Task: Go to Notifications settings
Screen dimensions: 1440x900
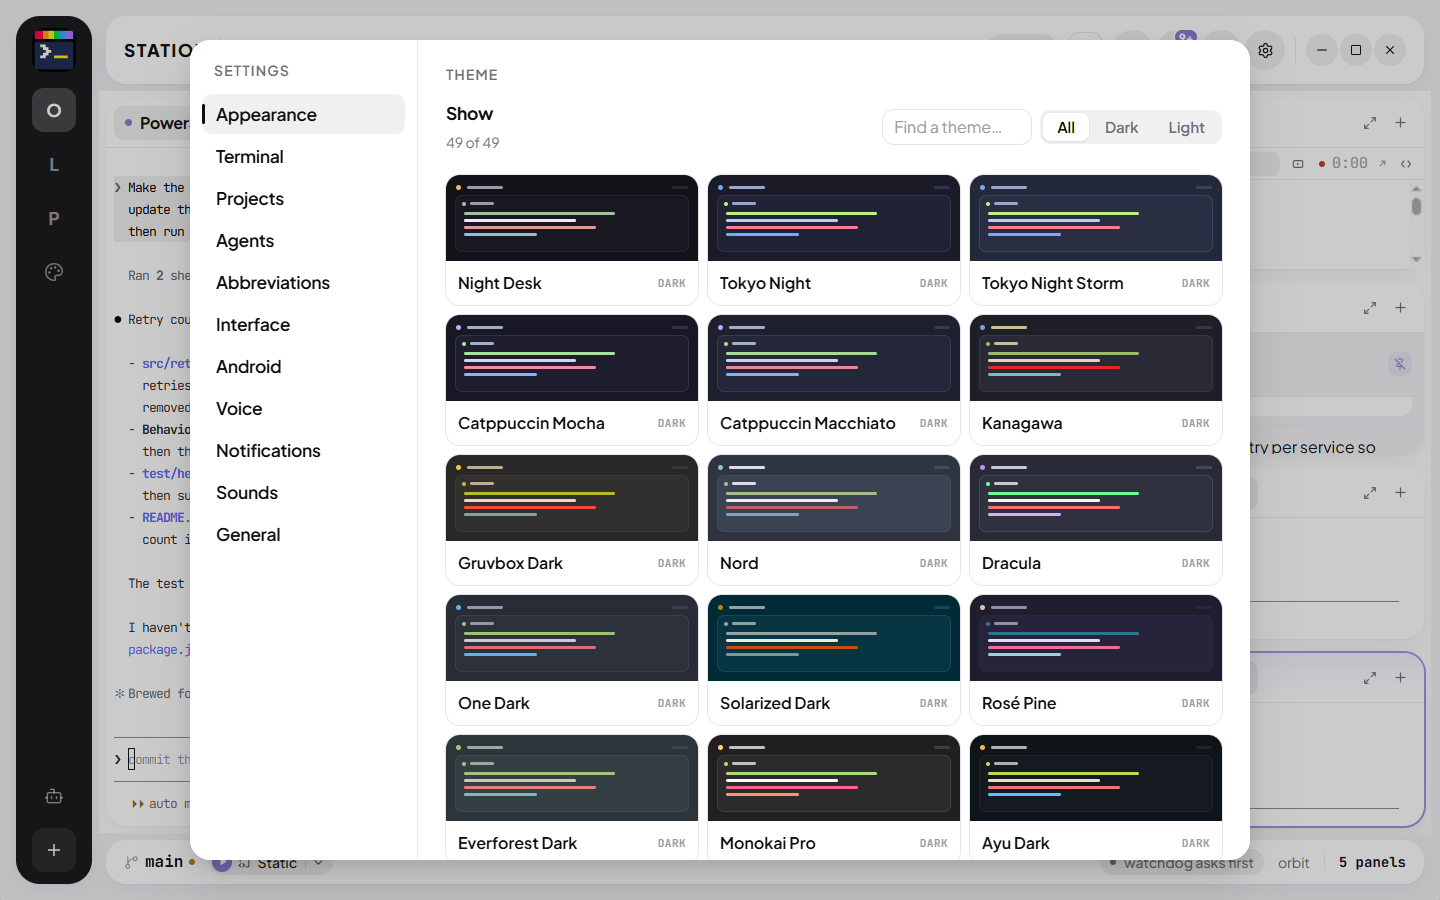Action: (x=304, y=451)
